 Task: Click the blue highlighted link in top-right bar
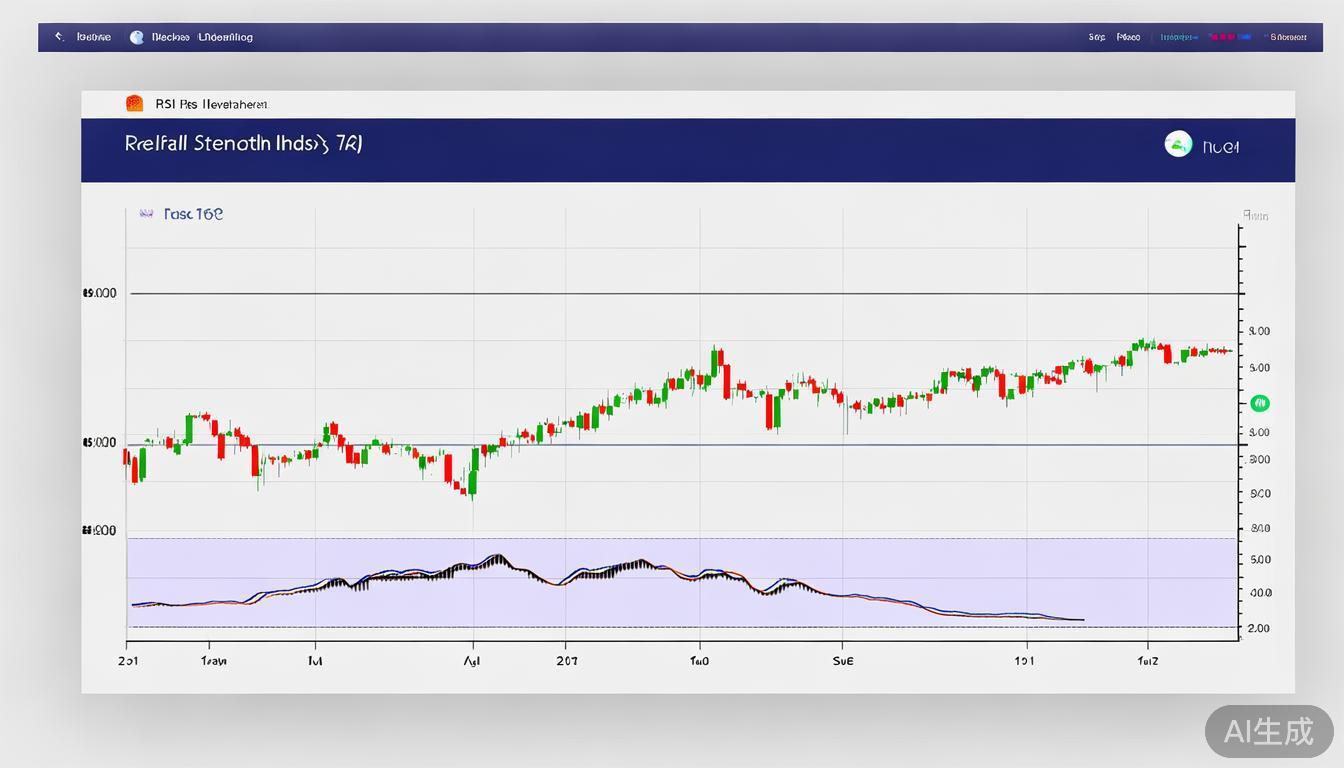pos(1179,37)
